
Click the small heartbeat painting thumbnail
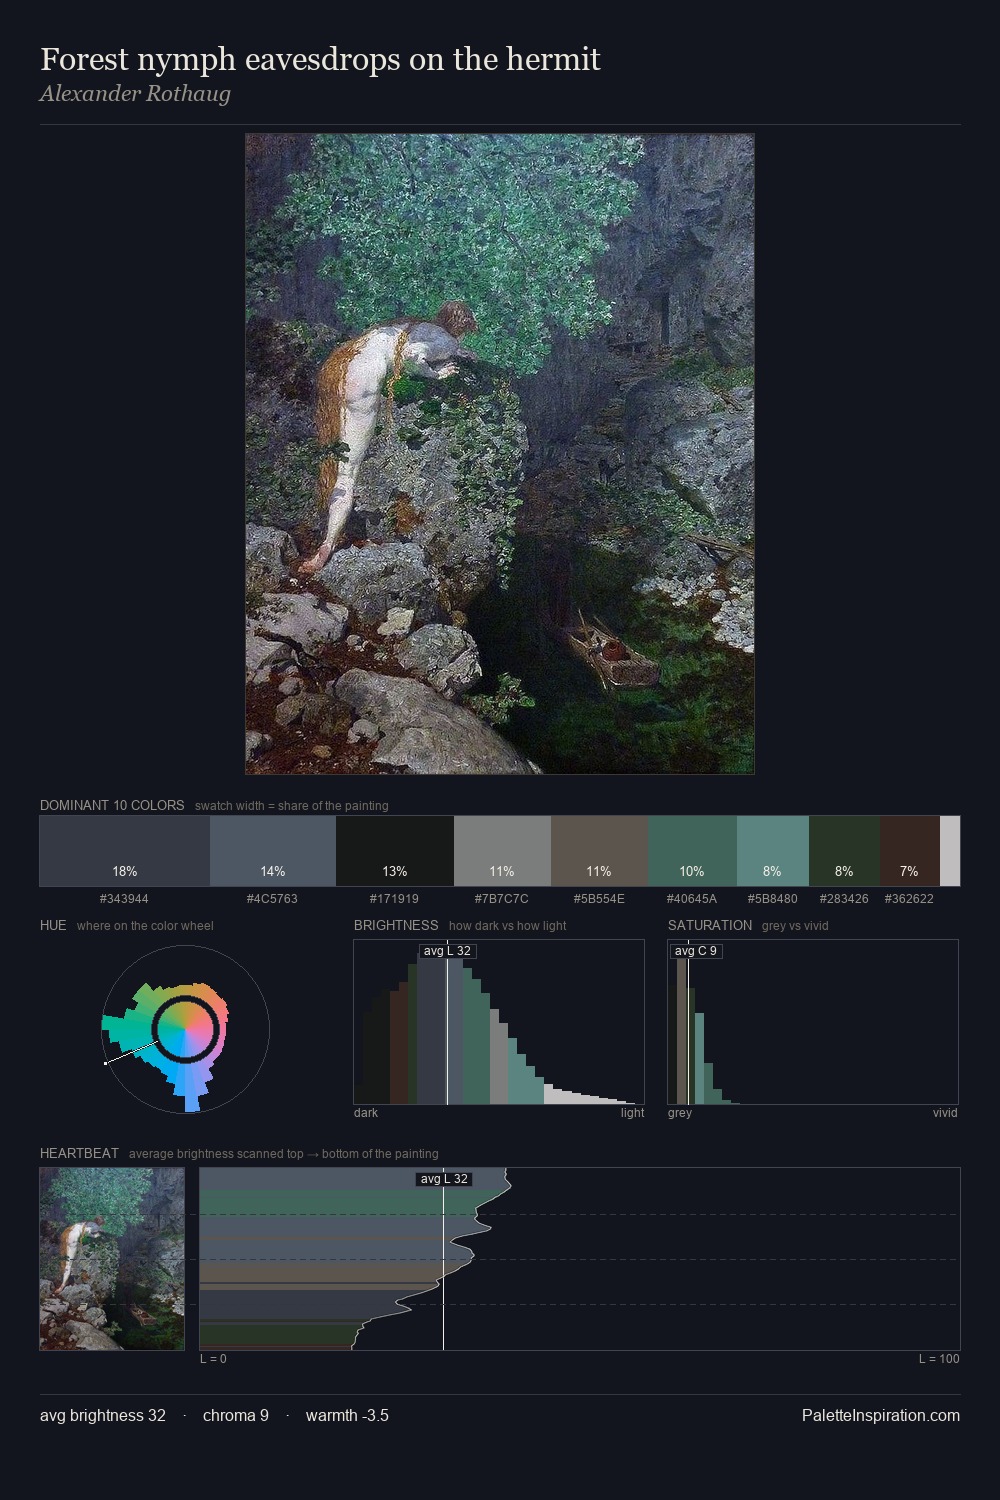click(112, 1259)
